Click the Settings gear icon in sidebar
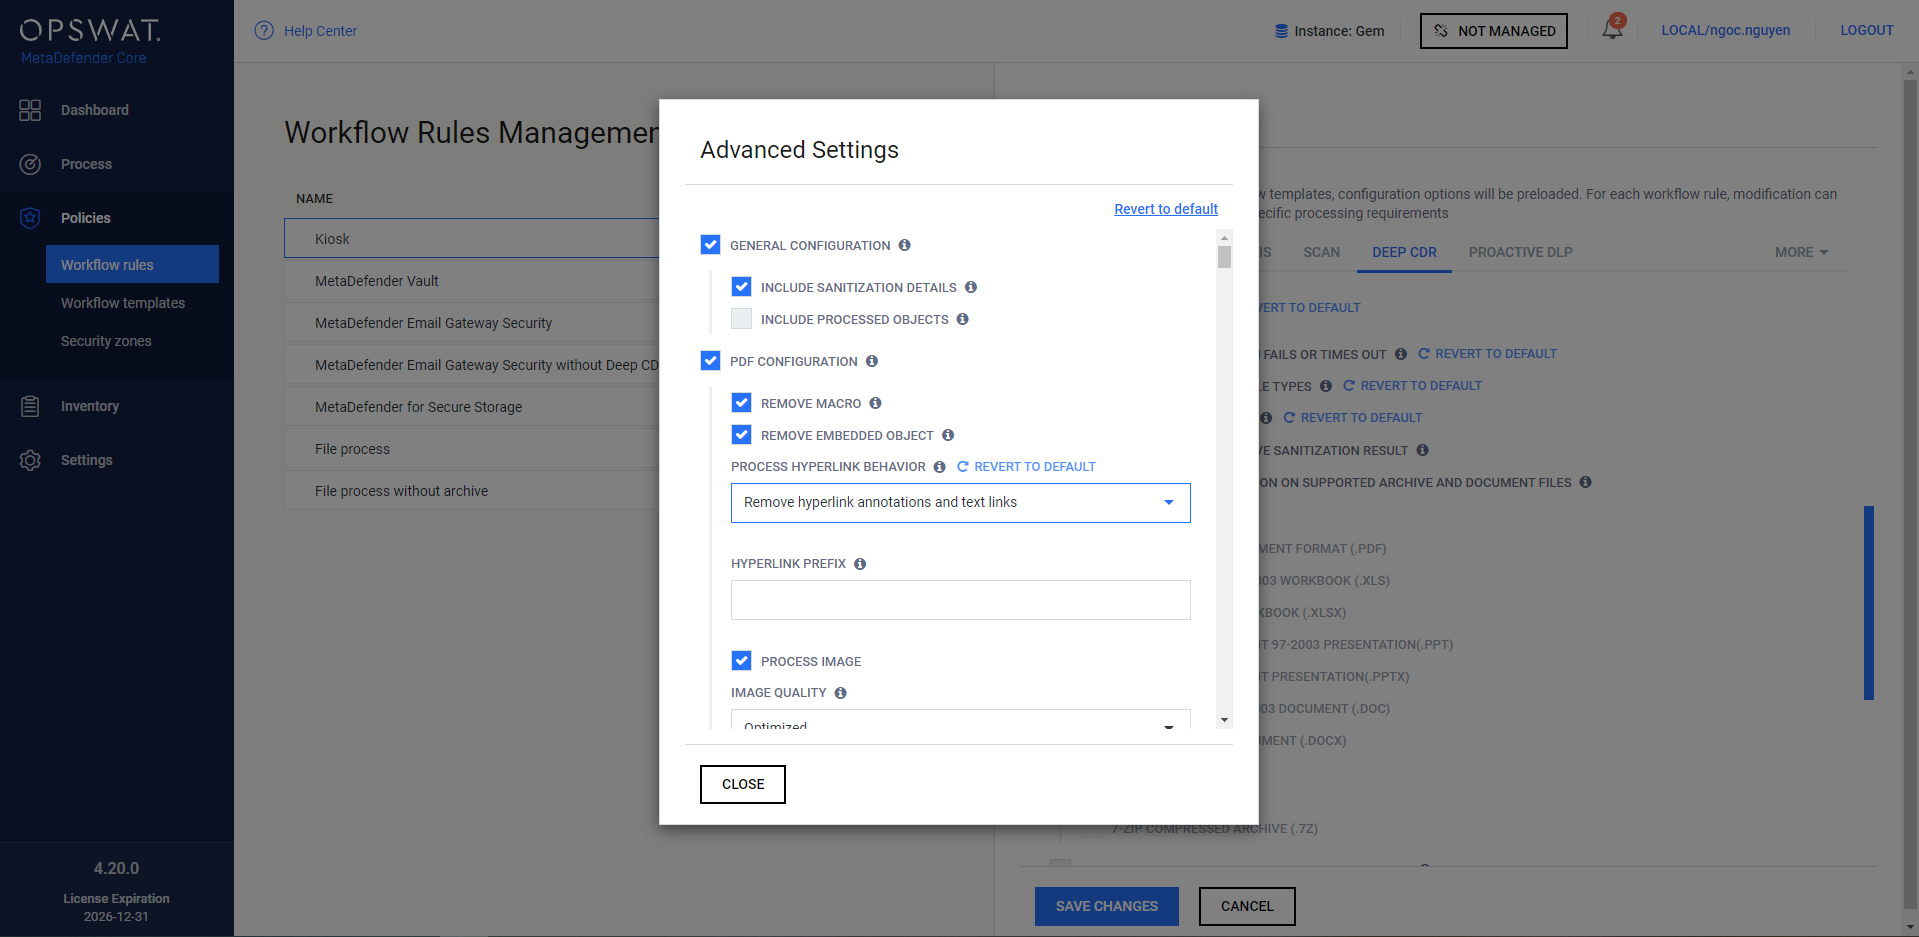This screenshot has height=937, width=1919. 30,460
